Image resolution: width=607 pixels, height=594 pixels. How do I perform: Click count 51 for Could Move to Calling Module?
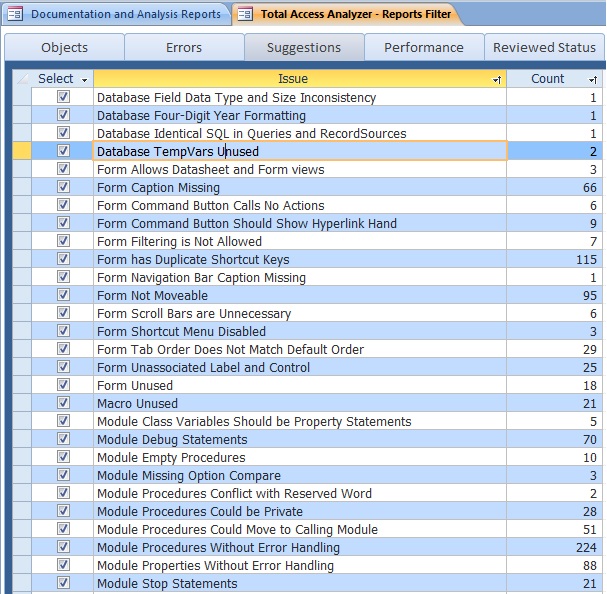coord(590,530)
